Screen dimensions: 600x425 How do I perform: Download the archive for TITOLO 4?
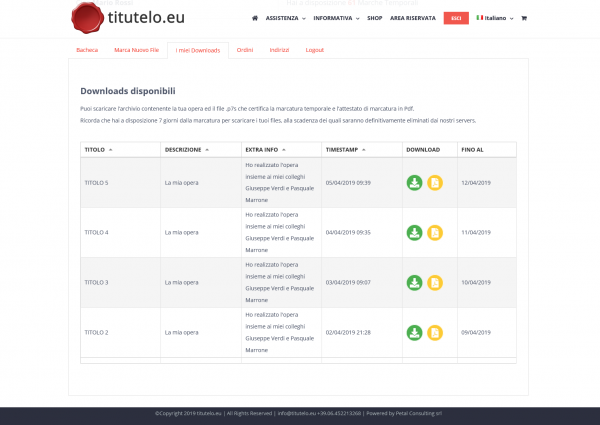[x=414, y=233]
